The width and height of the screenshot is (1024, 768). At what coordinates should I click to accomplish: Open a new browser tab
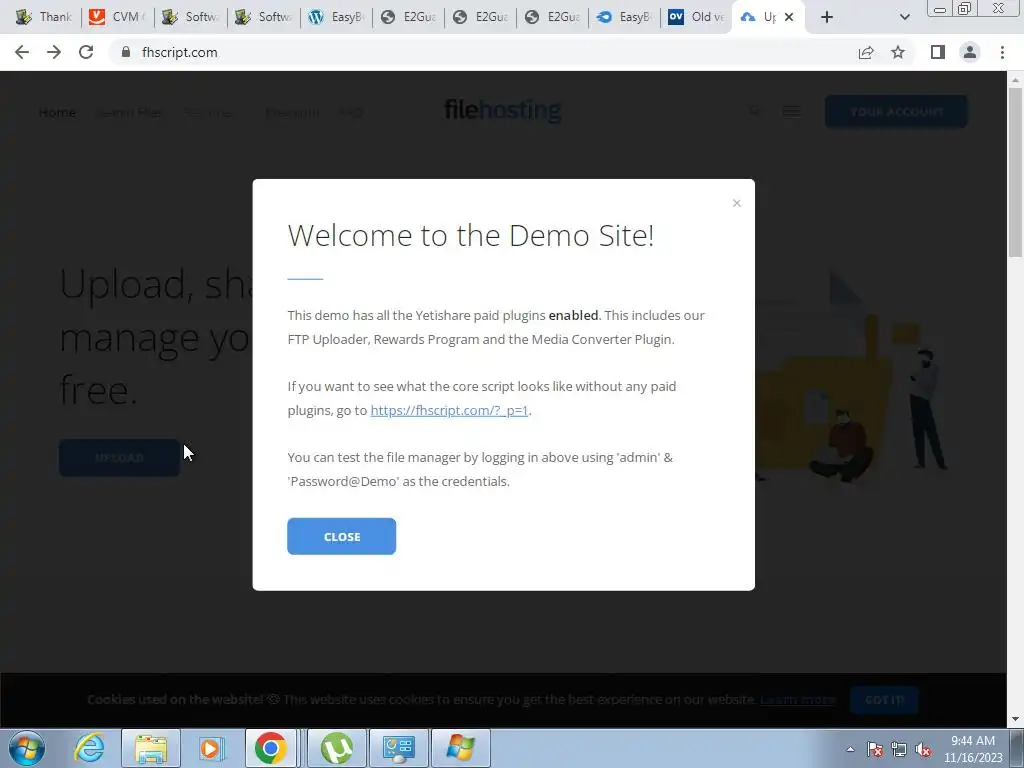point(827,17)
